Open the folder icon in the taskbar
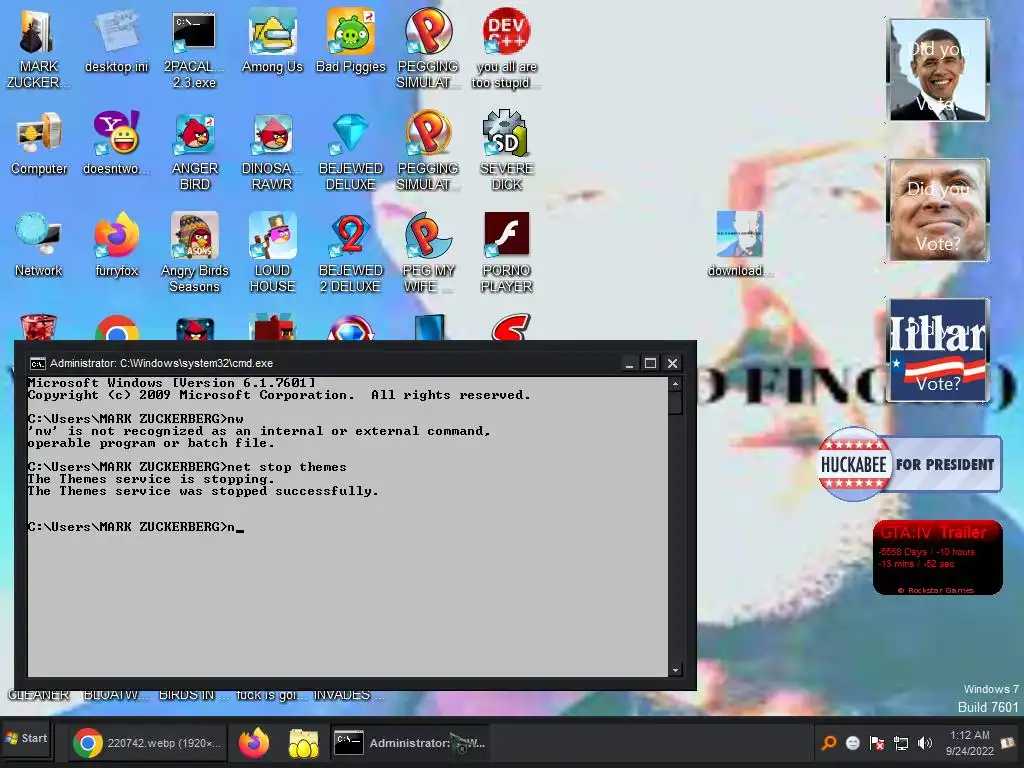 304,743
